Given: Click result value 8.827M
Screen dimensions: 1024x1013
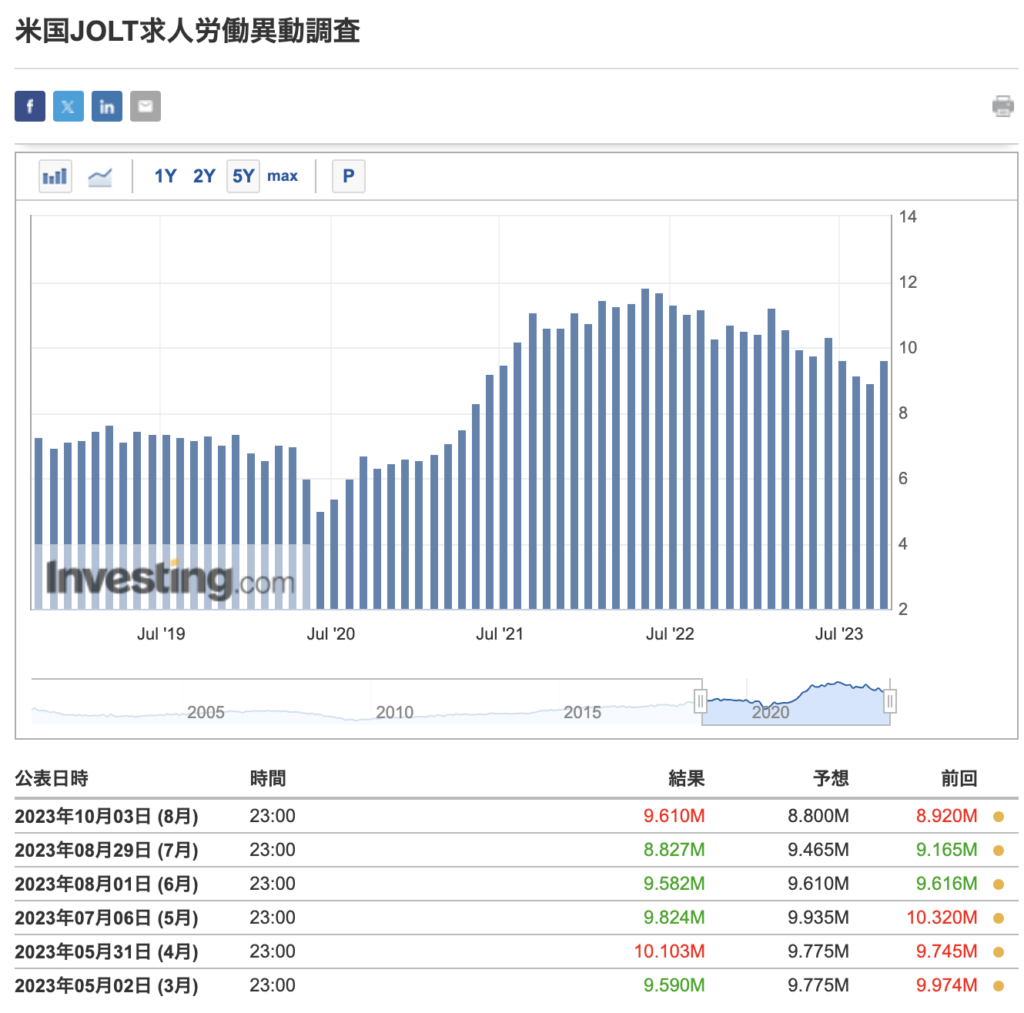Looking at the screenshot, I should 674,850.
